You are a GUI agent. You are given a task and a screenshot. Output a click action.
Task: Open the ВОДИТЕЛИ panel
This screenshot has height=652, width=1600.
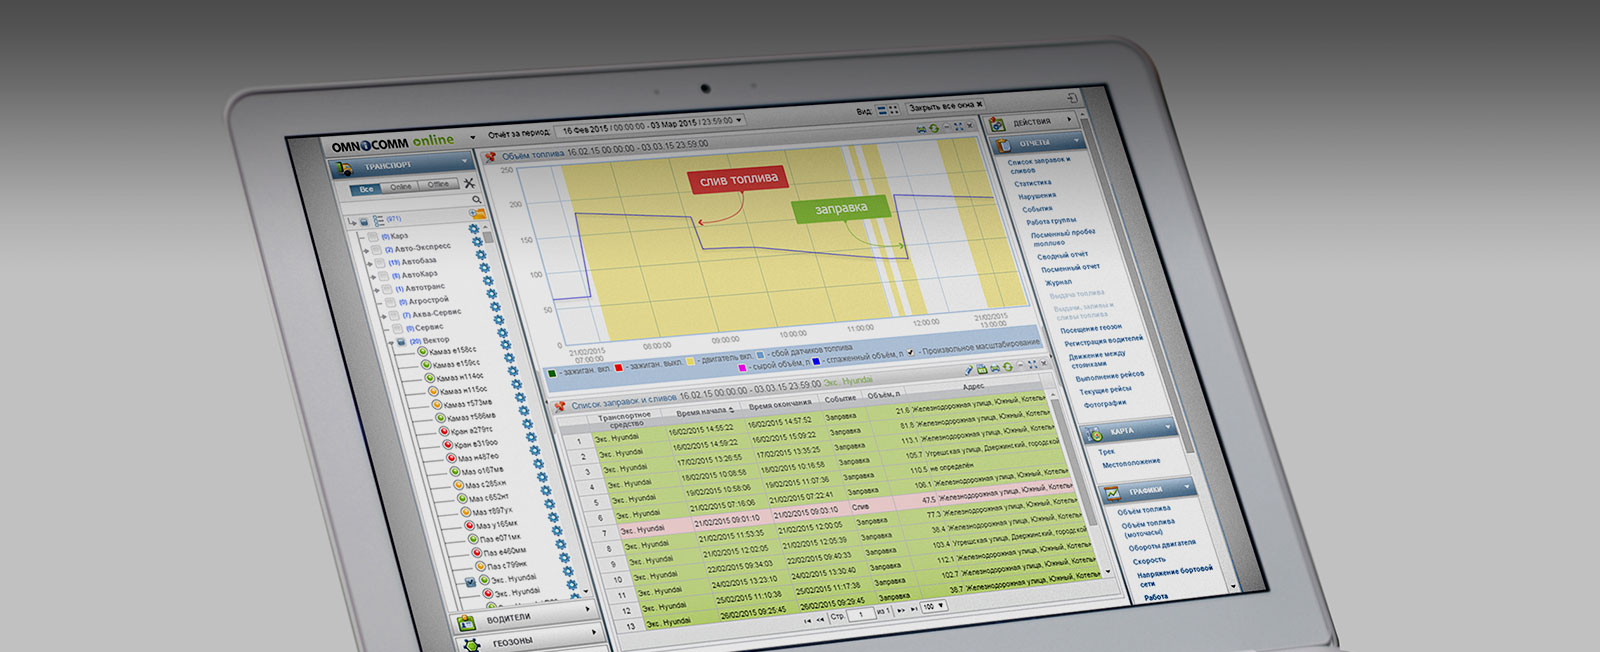(x=525, y=618)
